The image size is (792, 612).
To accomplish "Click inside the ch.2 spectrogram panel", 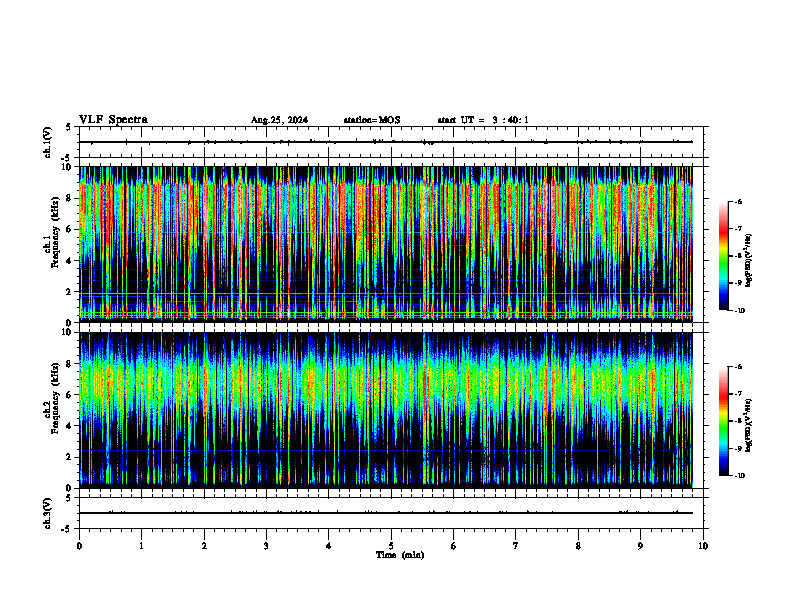I will [x=386, y=410].
